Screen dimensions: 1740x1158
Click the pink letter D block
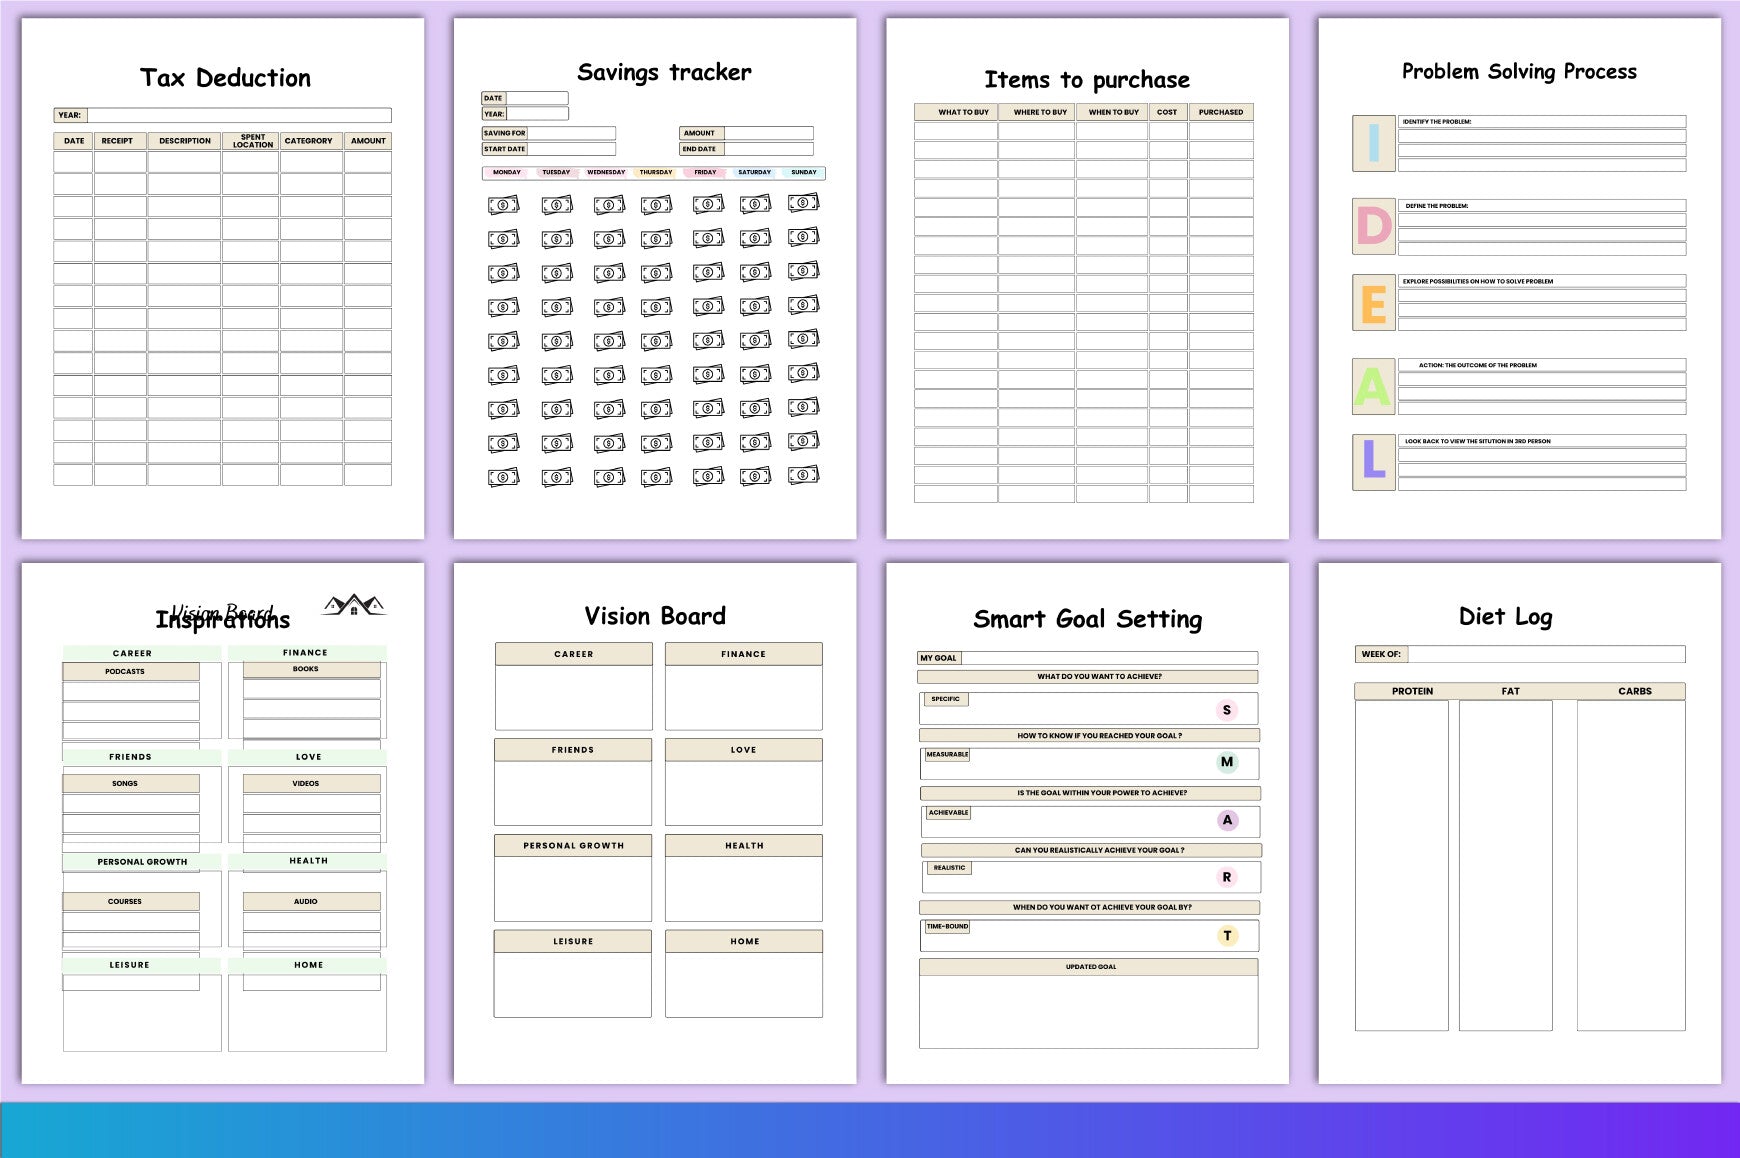click(1374, 227)
